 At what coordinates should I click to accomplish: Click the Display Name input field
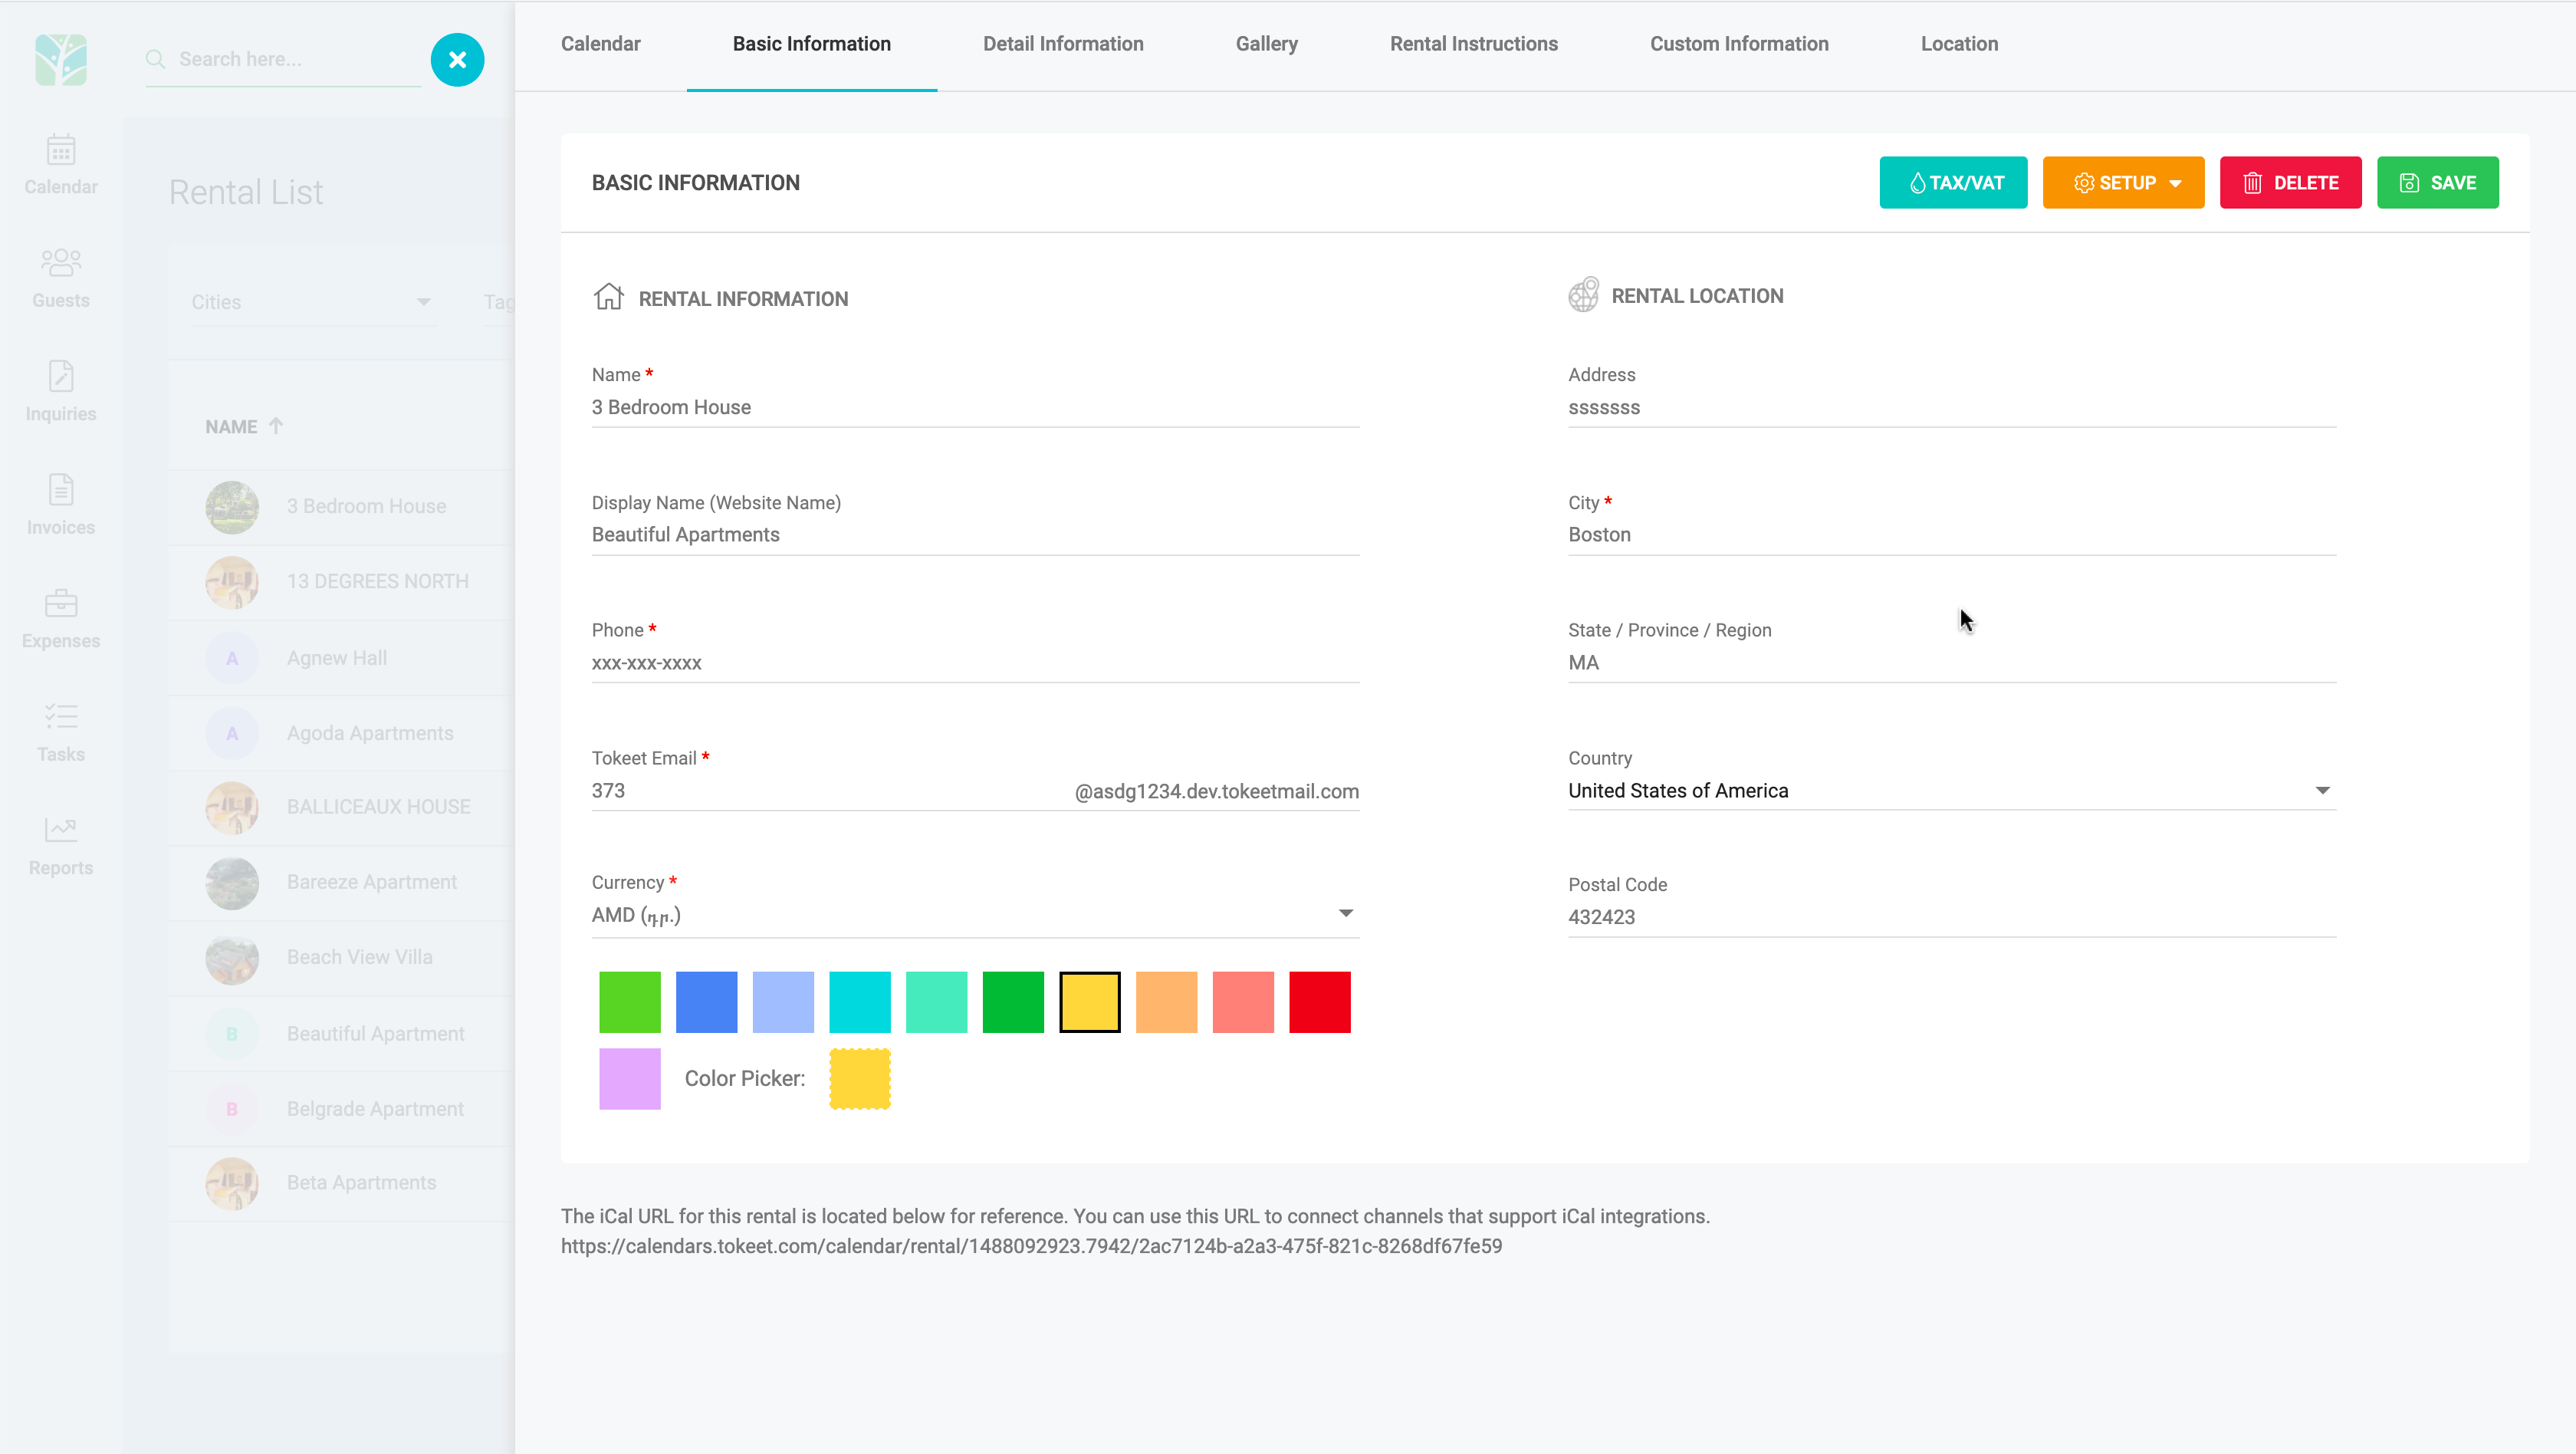975,535
